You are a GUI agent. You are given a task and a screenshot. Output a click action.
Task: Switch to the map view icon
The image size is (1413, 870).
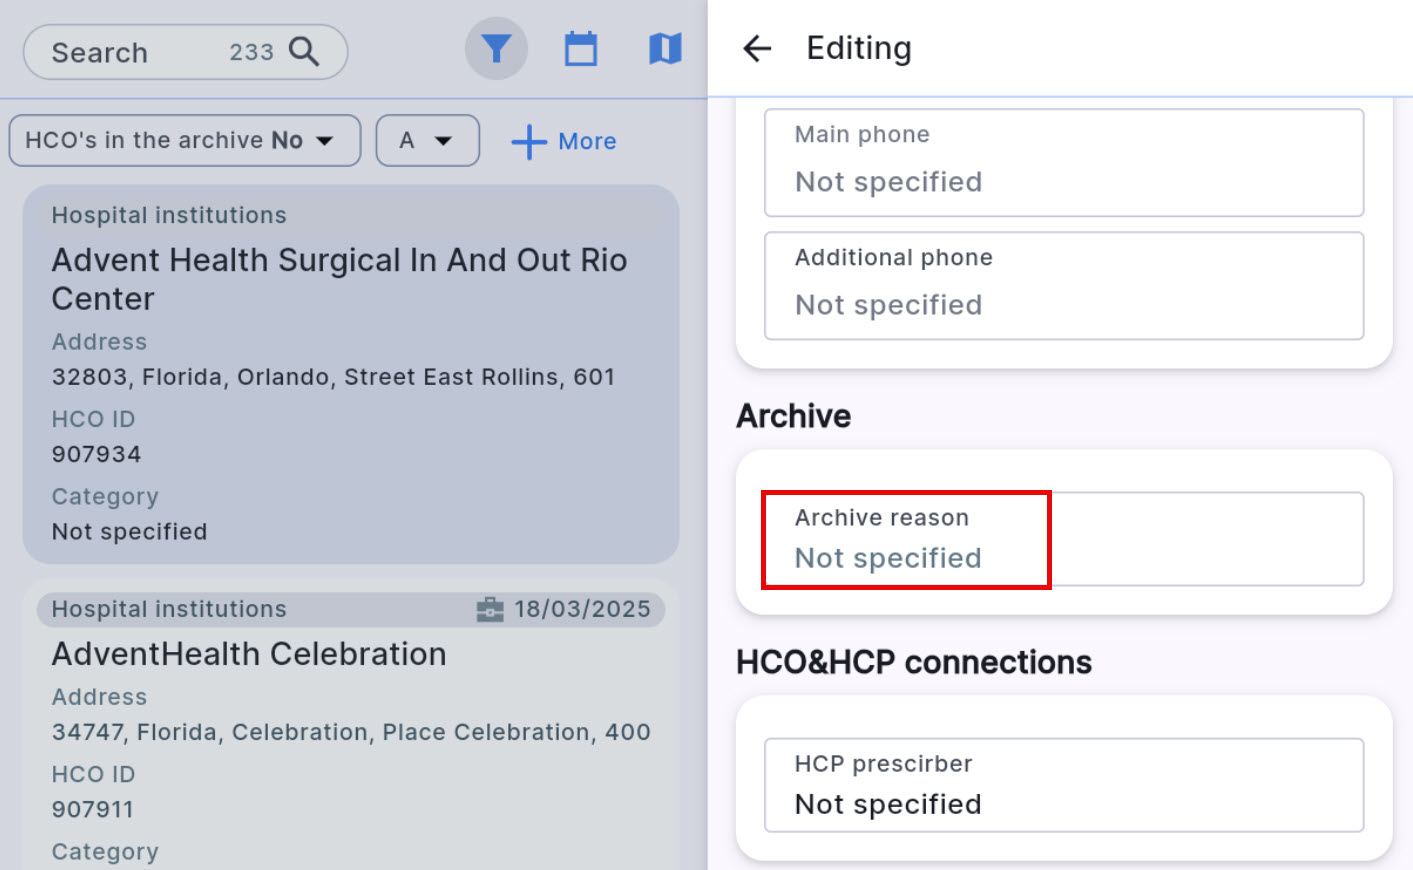(x=665, y=48)
